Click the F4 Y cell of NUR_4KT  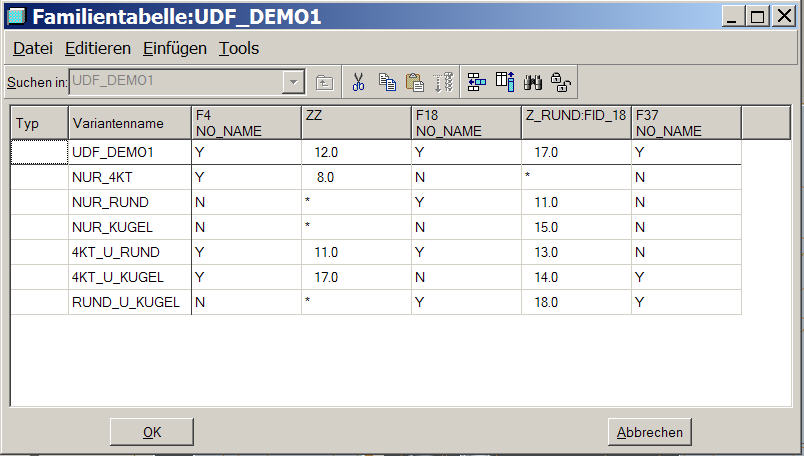click(x=246, y=177)
